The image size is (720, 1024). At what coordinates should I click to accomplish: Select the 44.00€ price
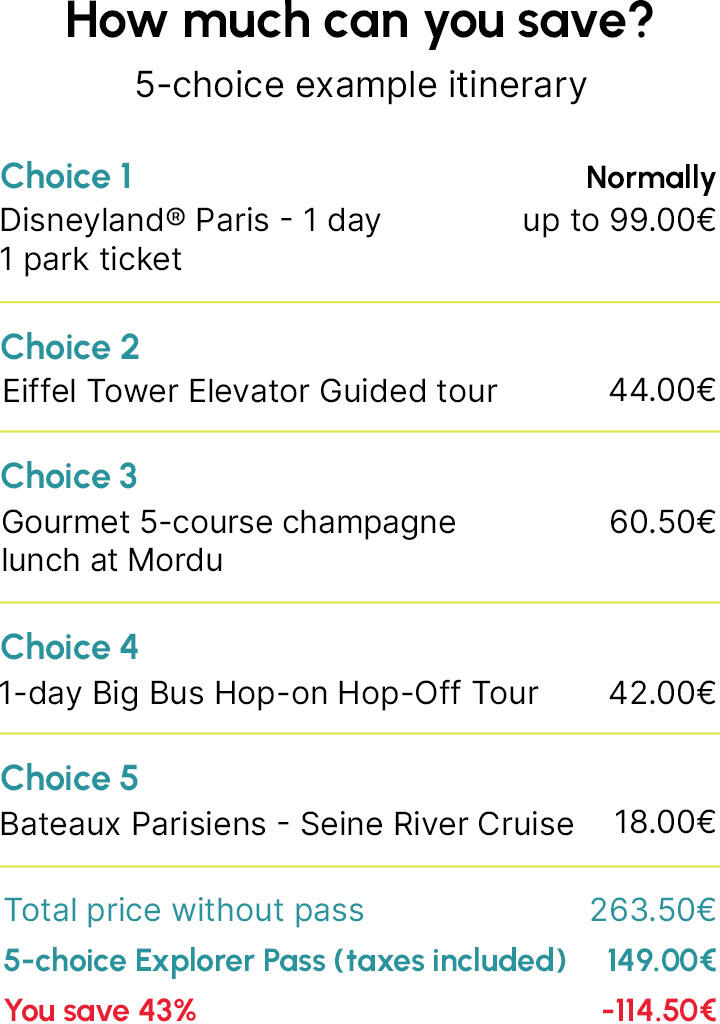pos(663,391)
